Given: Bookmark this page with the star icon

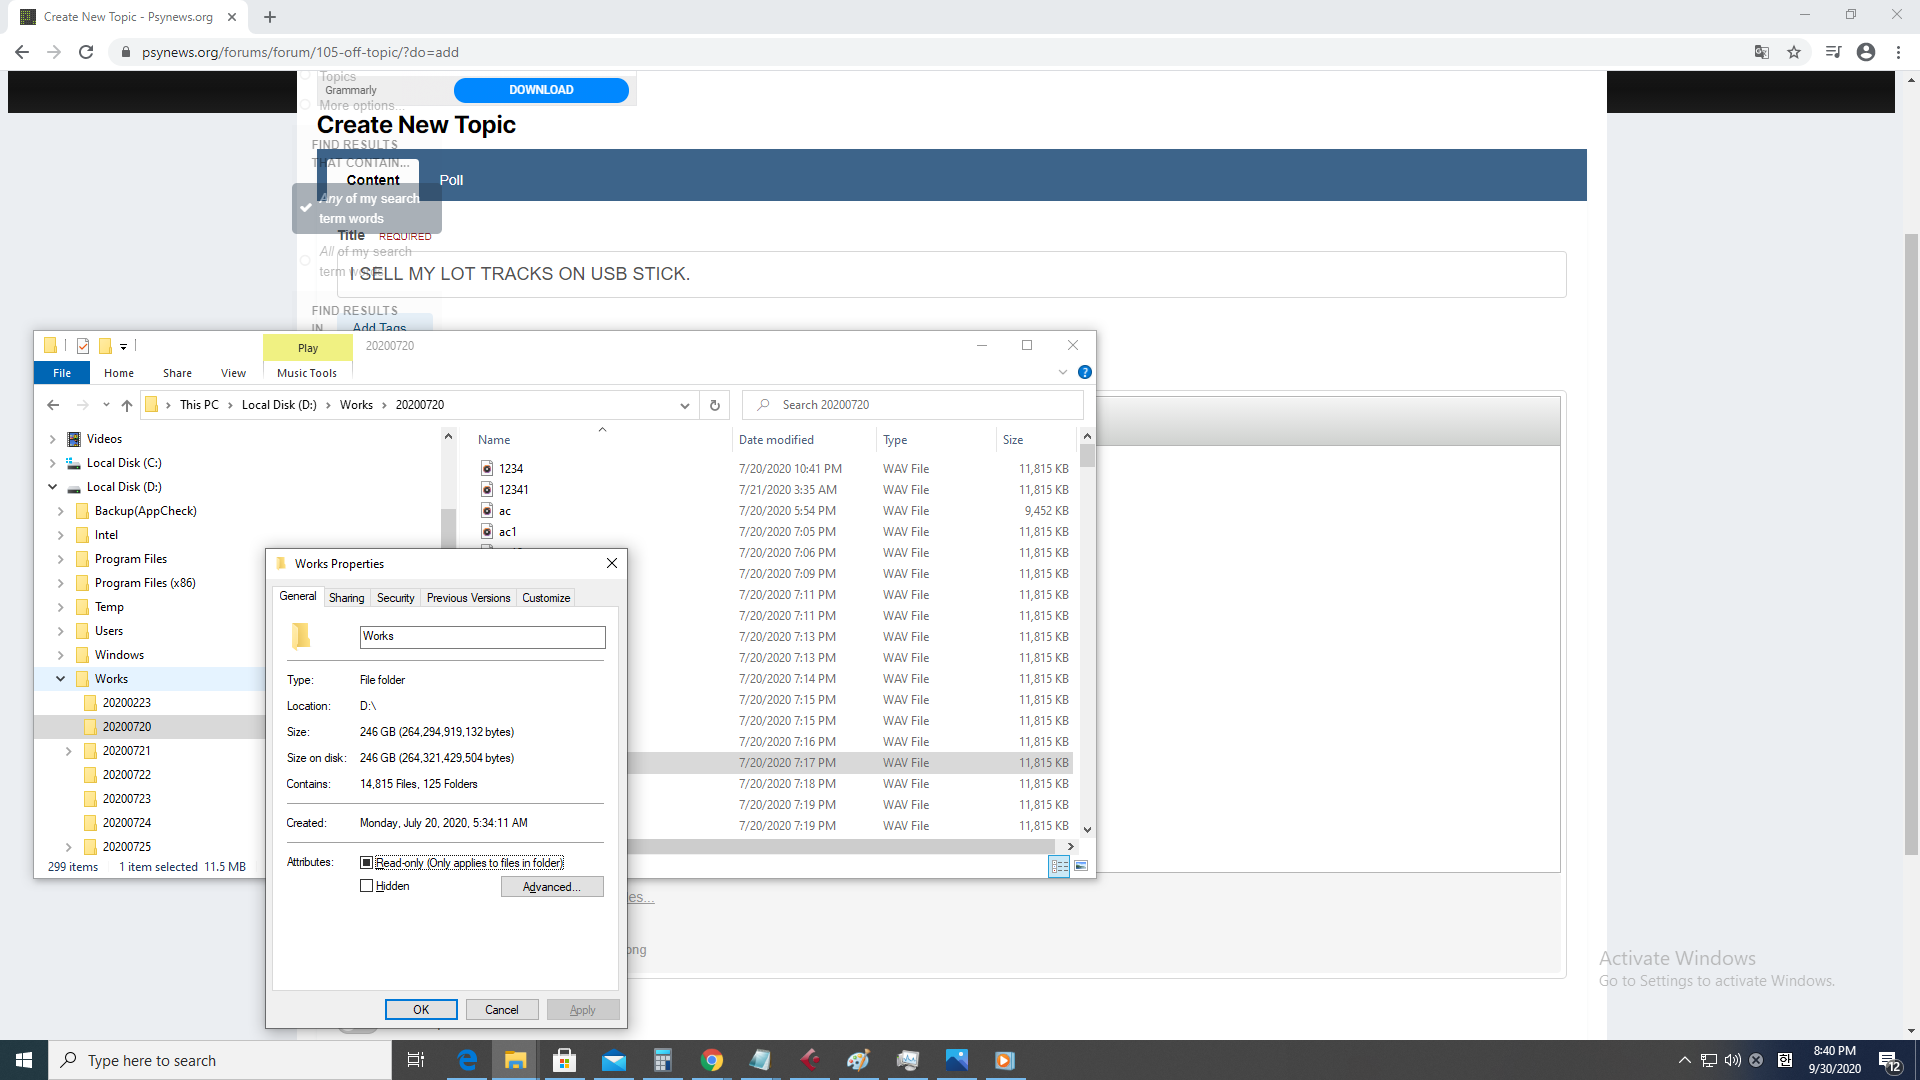Looking at the screenshot, I should point(1794,52).
